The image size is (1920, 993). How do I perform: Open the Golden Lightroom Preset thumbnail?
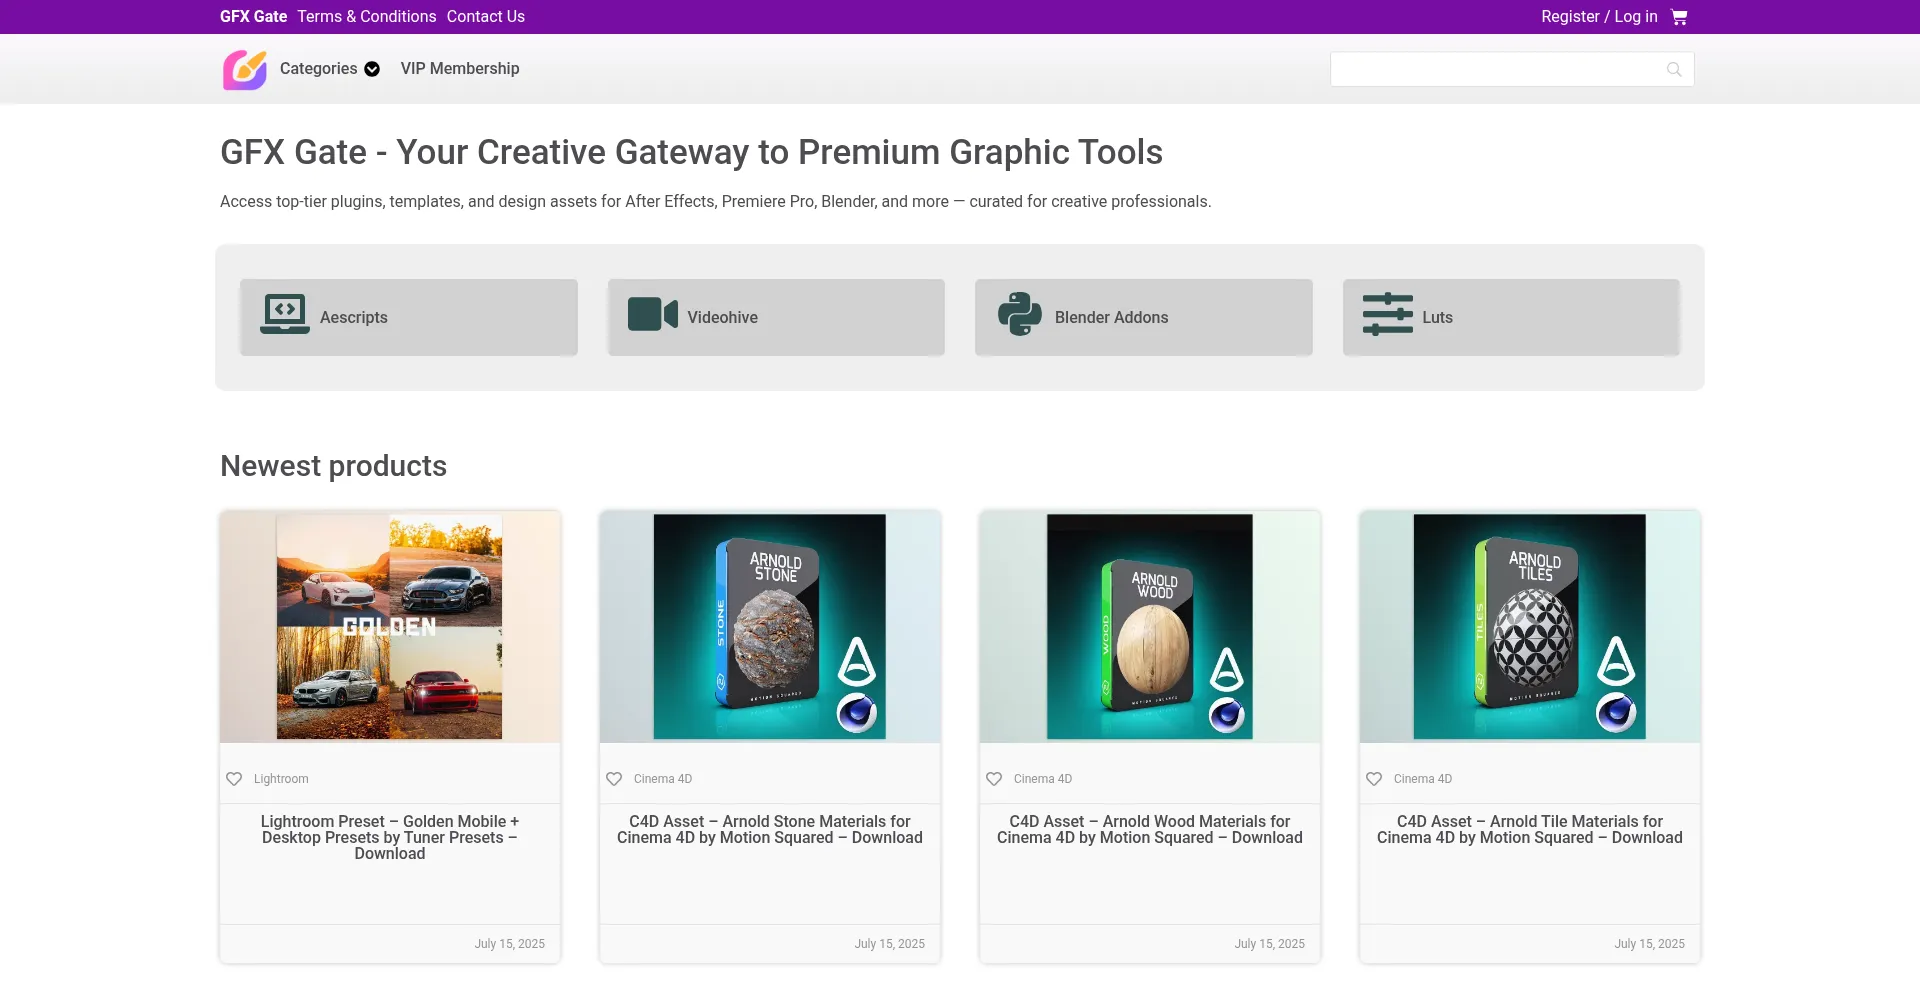(389, 627)
